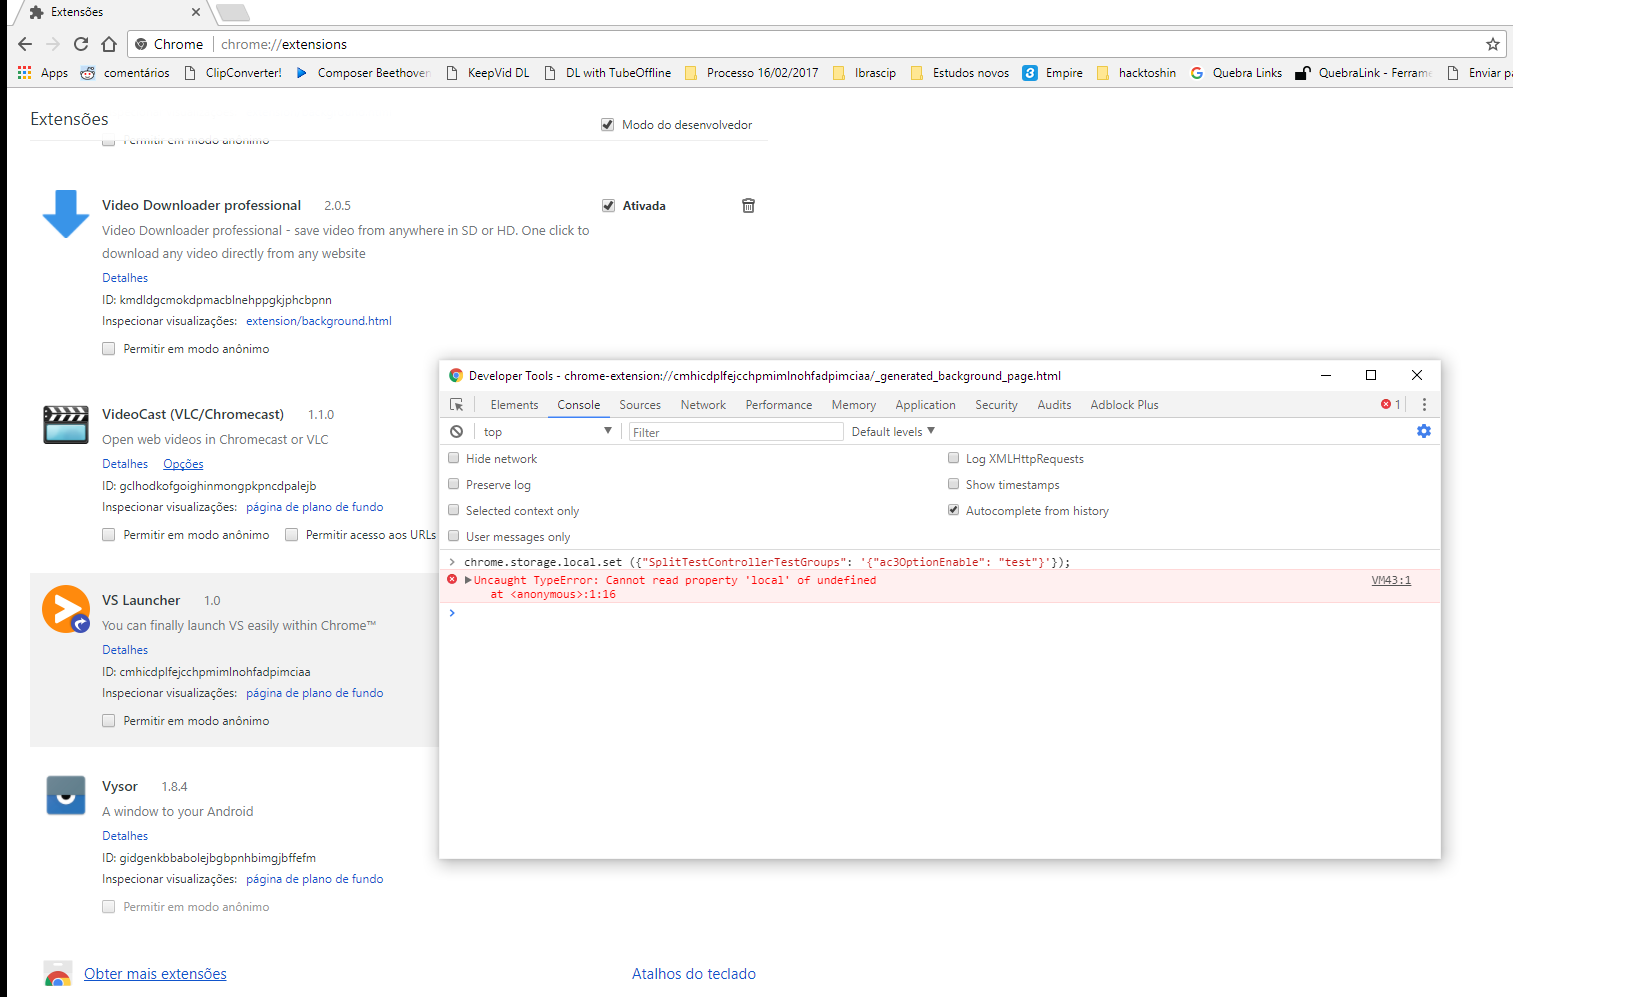Image resolution: width=1629 pixels, height=997 pixels.
Task: Open the Composer Beethoven bookmark
Action: (x=363, y=73)
